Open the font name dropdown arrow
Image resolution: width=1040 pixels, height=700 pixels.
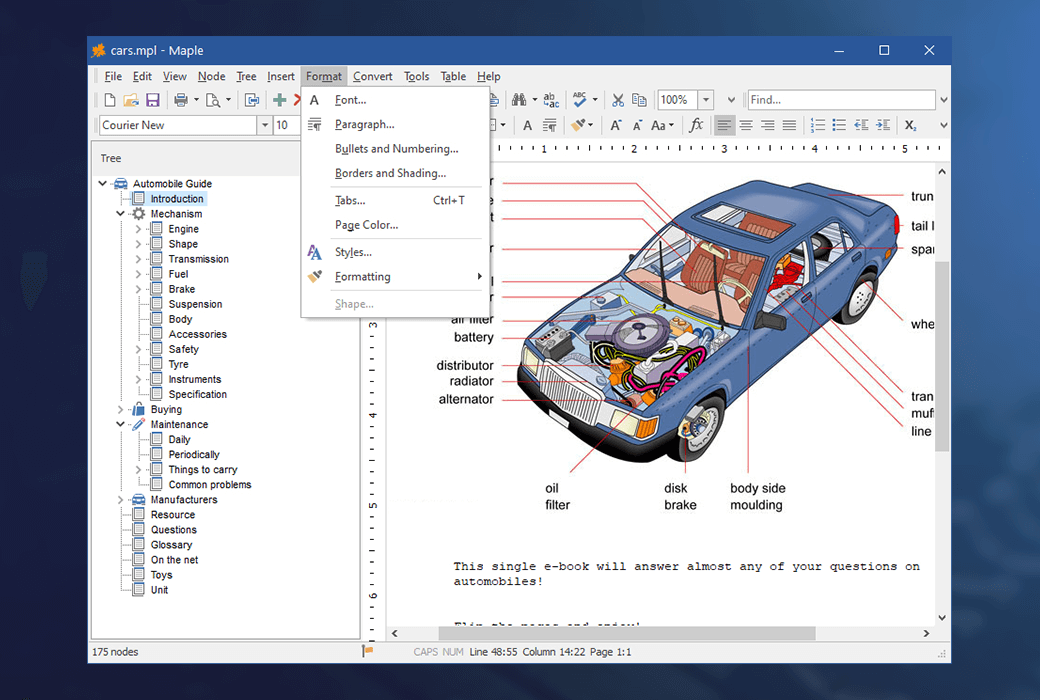[265, 125]
